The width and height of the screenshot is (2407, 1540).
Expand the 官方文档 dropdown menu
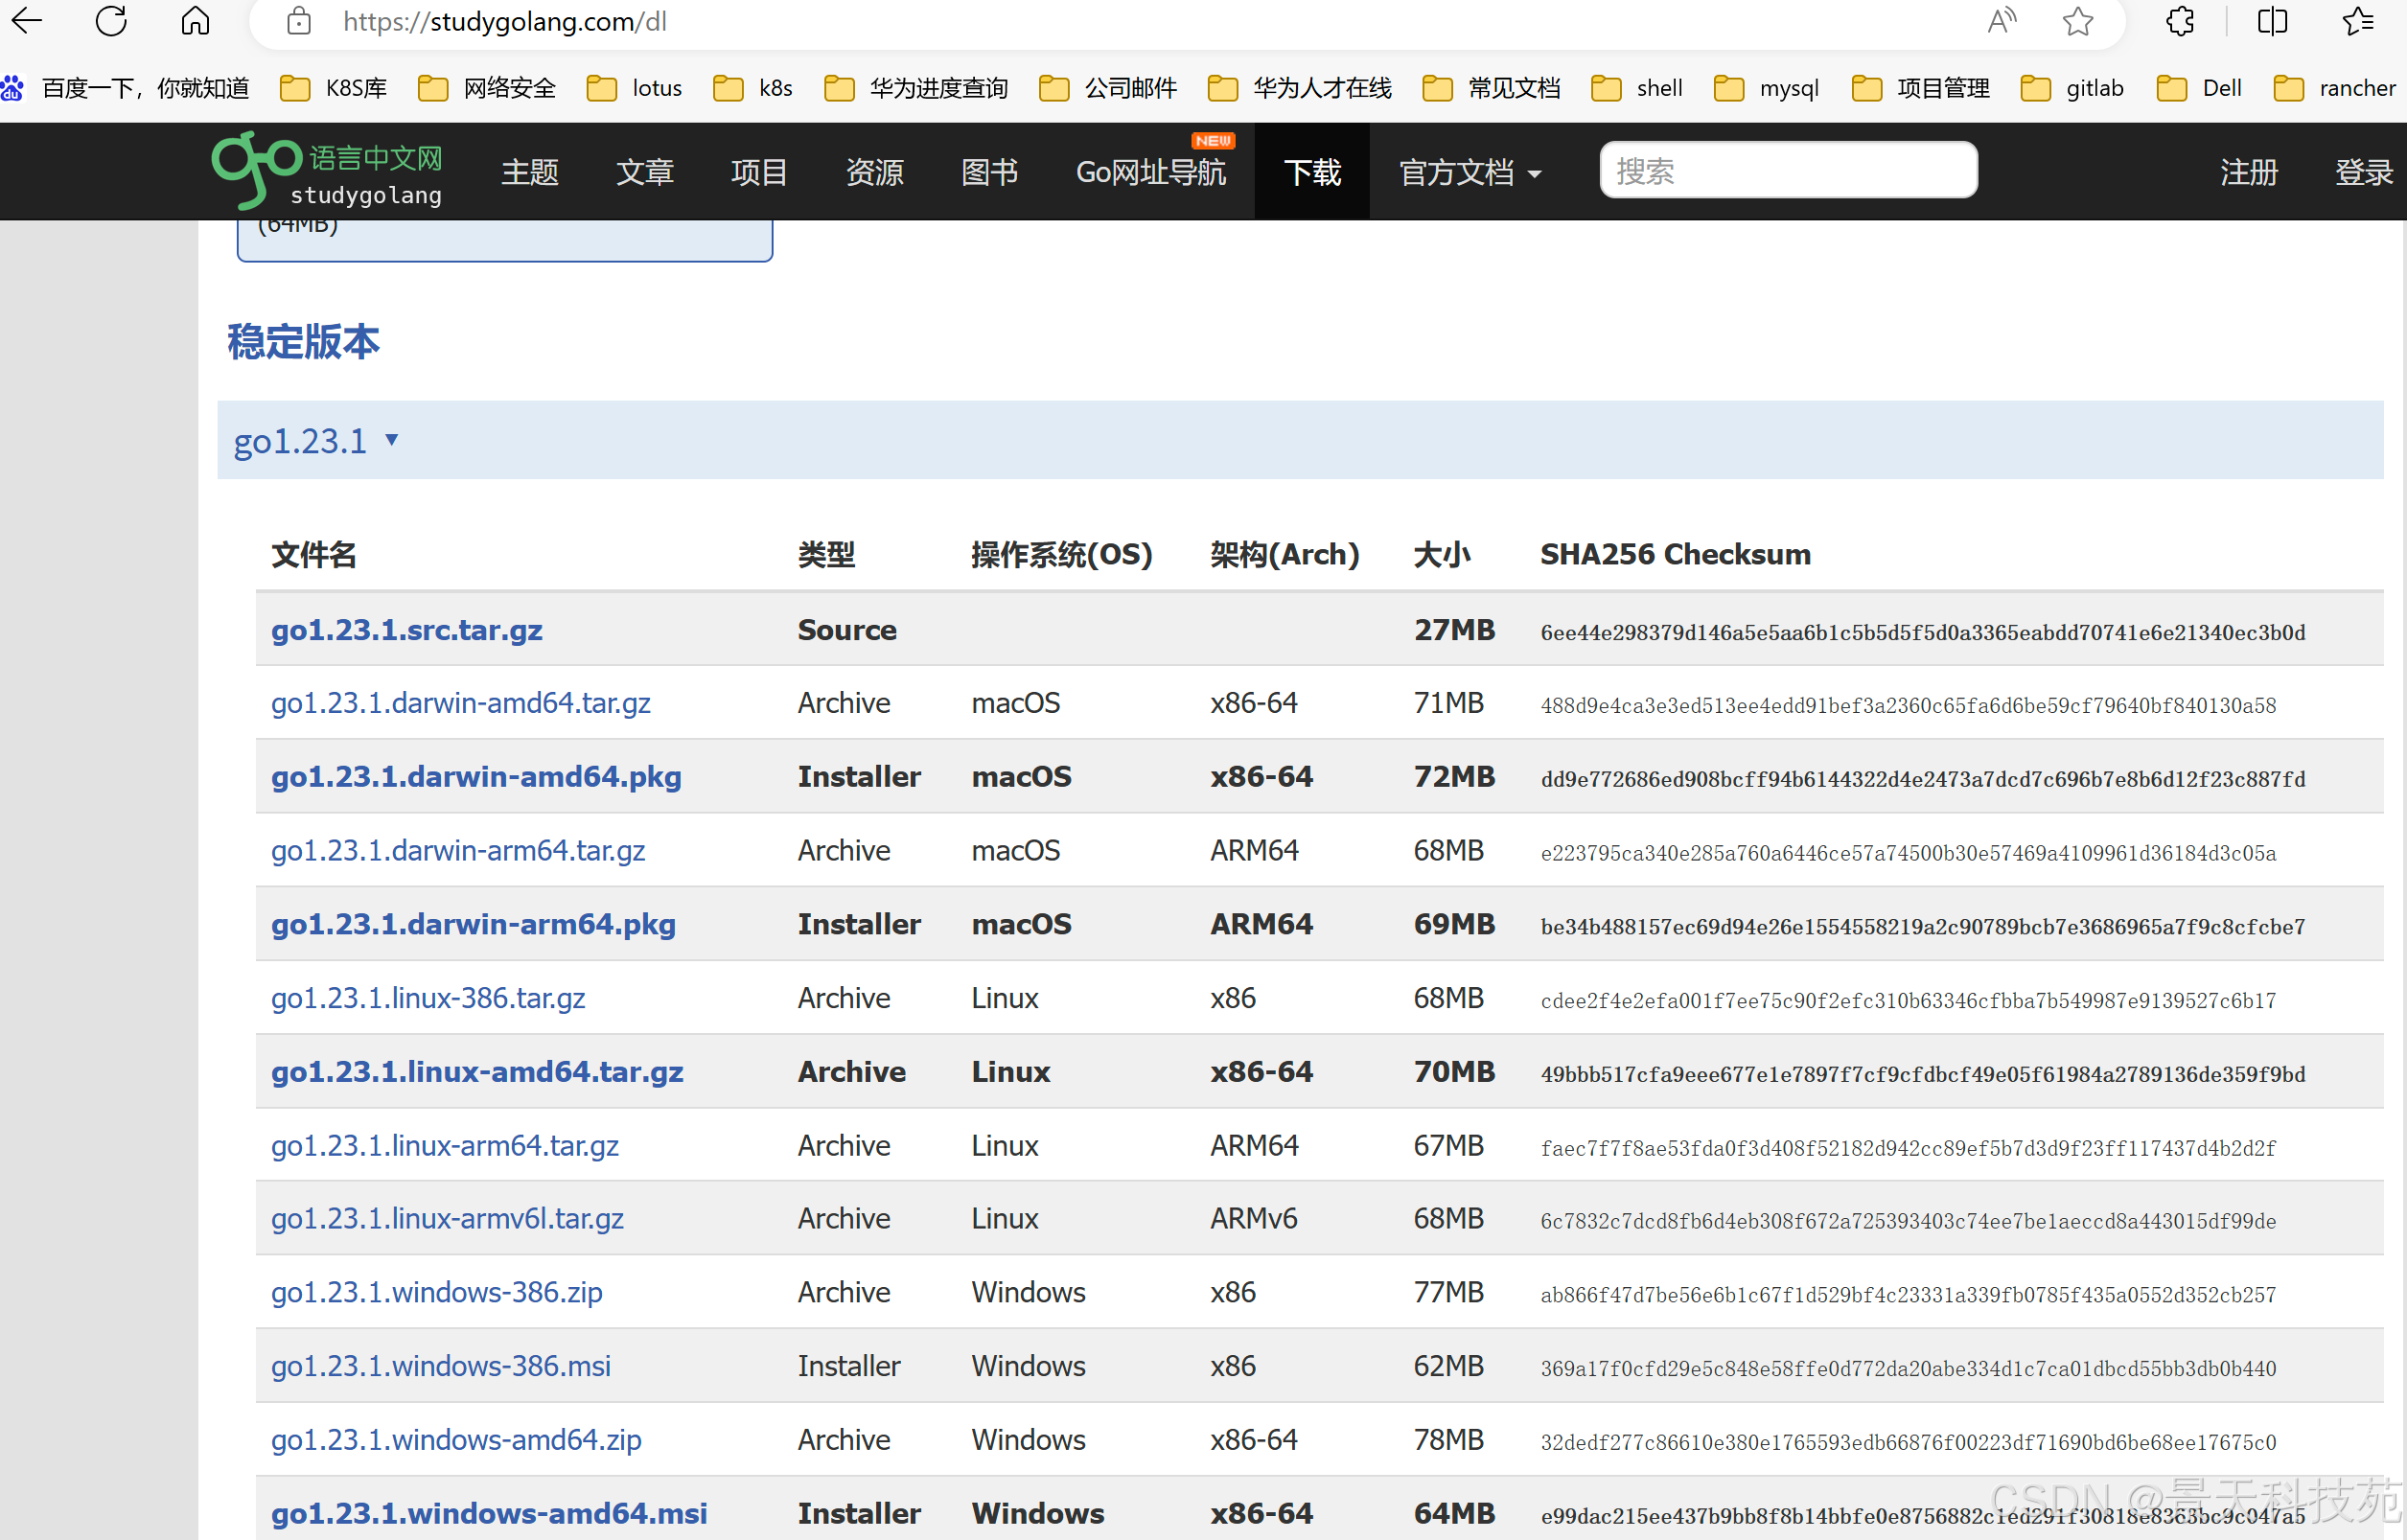click(x=1470, y=172)
